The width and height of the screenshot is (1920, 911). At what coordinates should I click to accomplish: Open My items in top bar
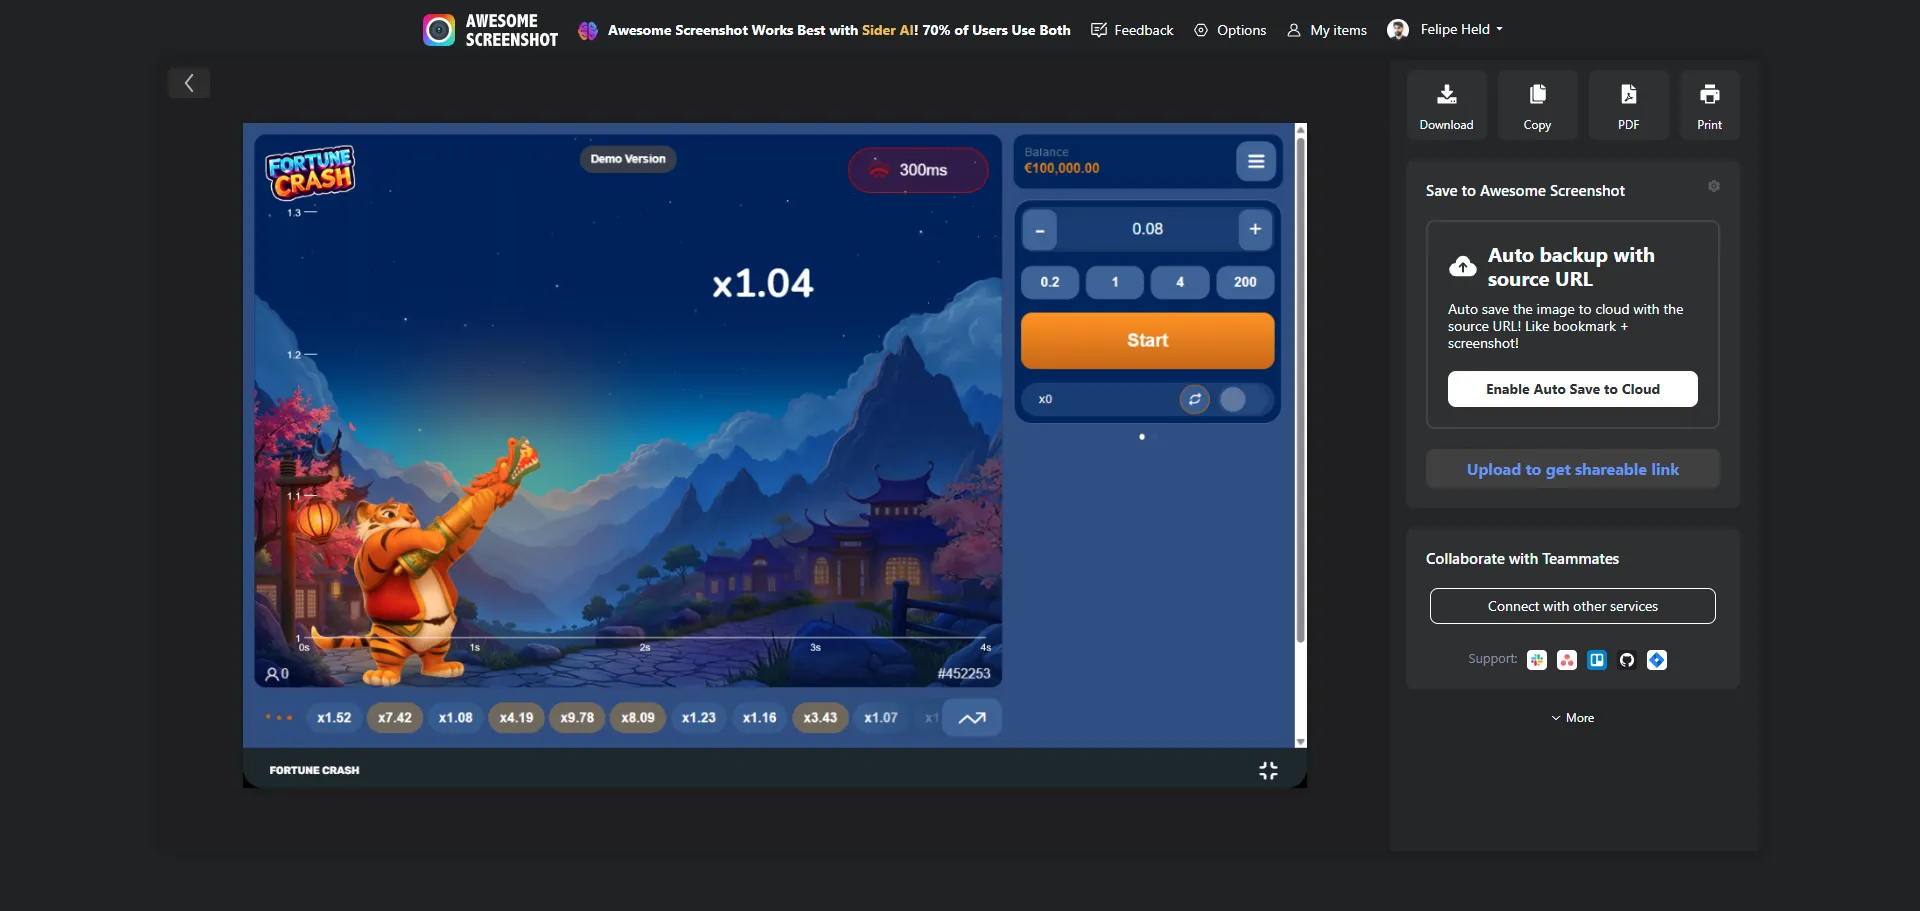(1327, 30)
